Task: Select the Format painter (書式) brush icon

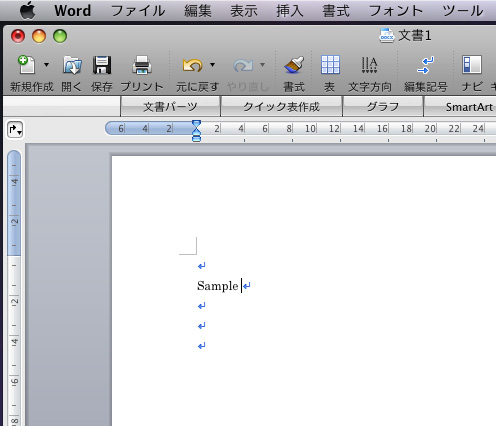Action: 294,65
